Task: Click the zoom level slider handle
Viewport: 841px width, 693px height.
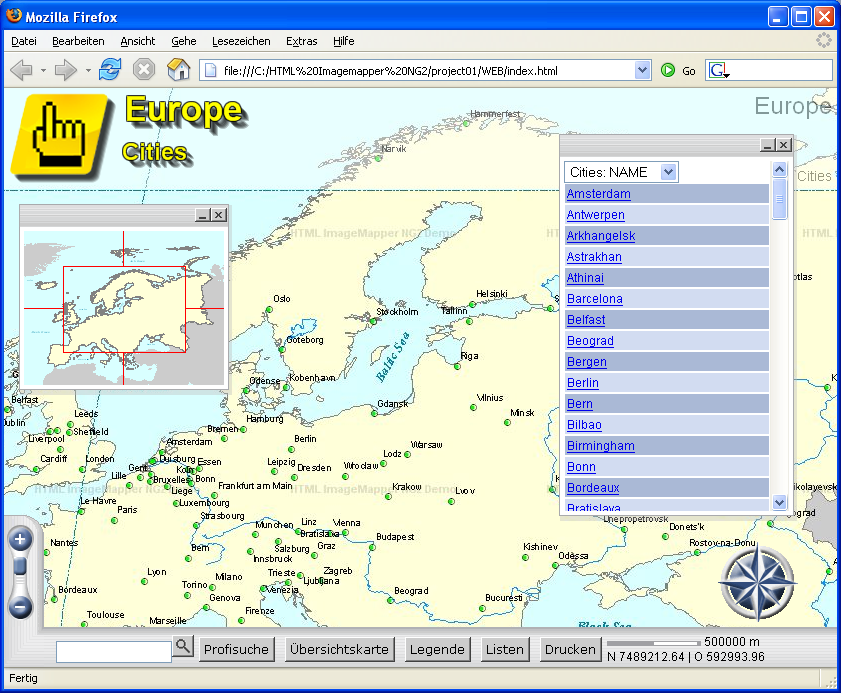Action: click(21, 568)
